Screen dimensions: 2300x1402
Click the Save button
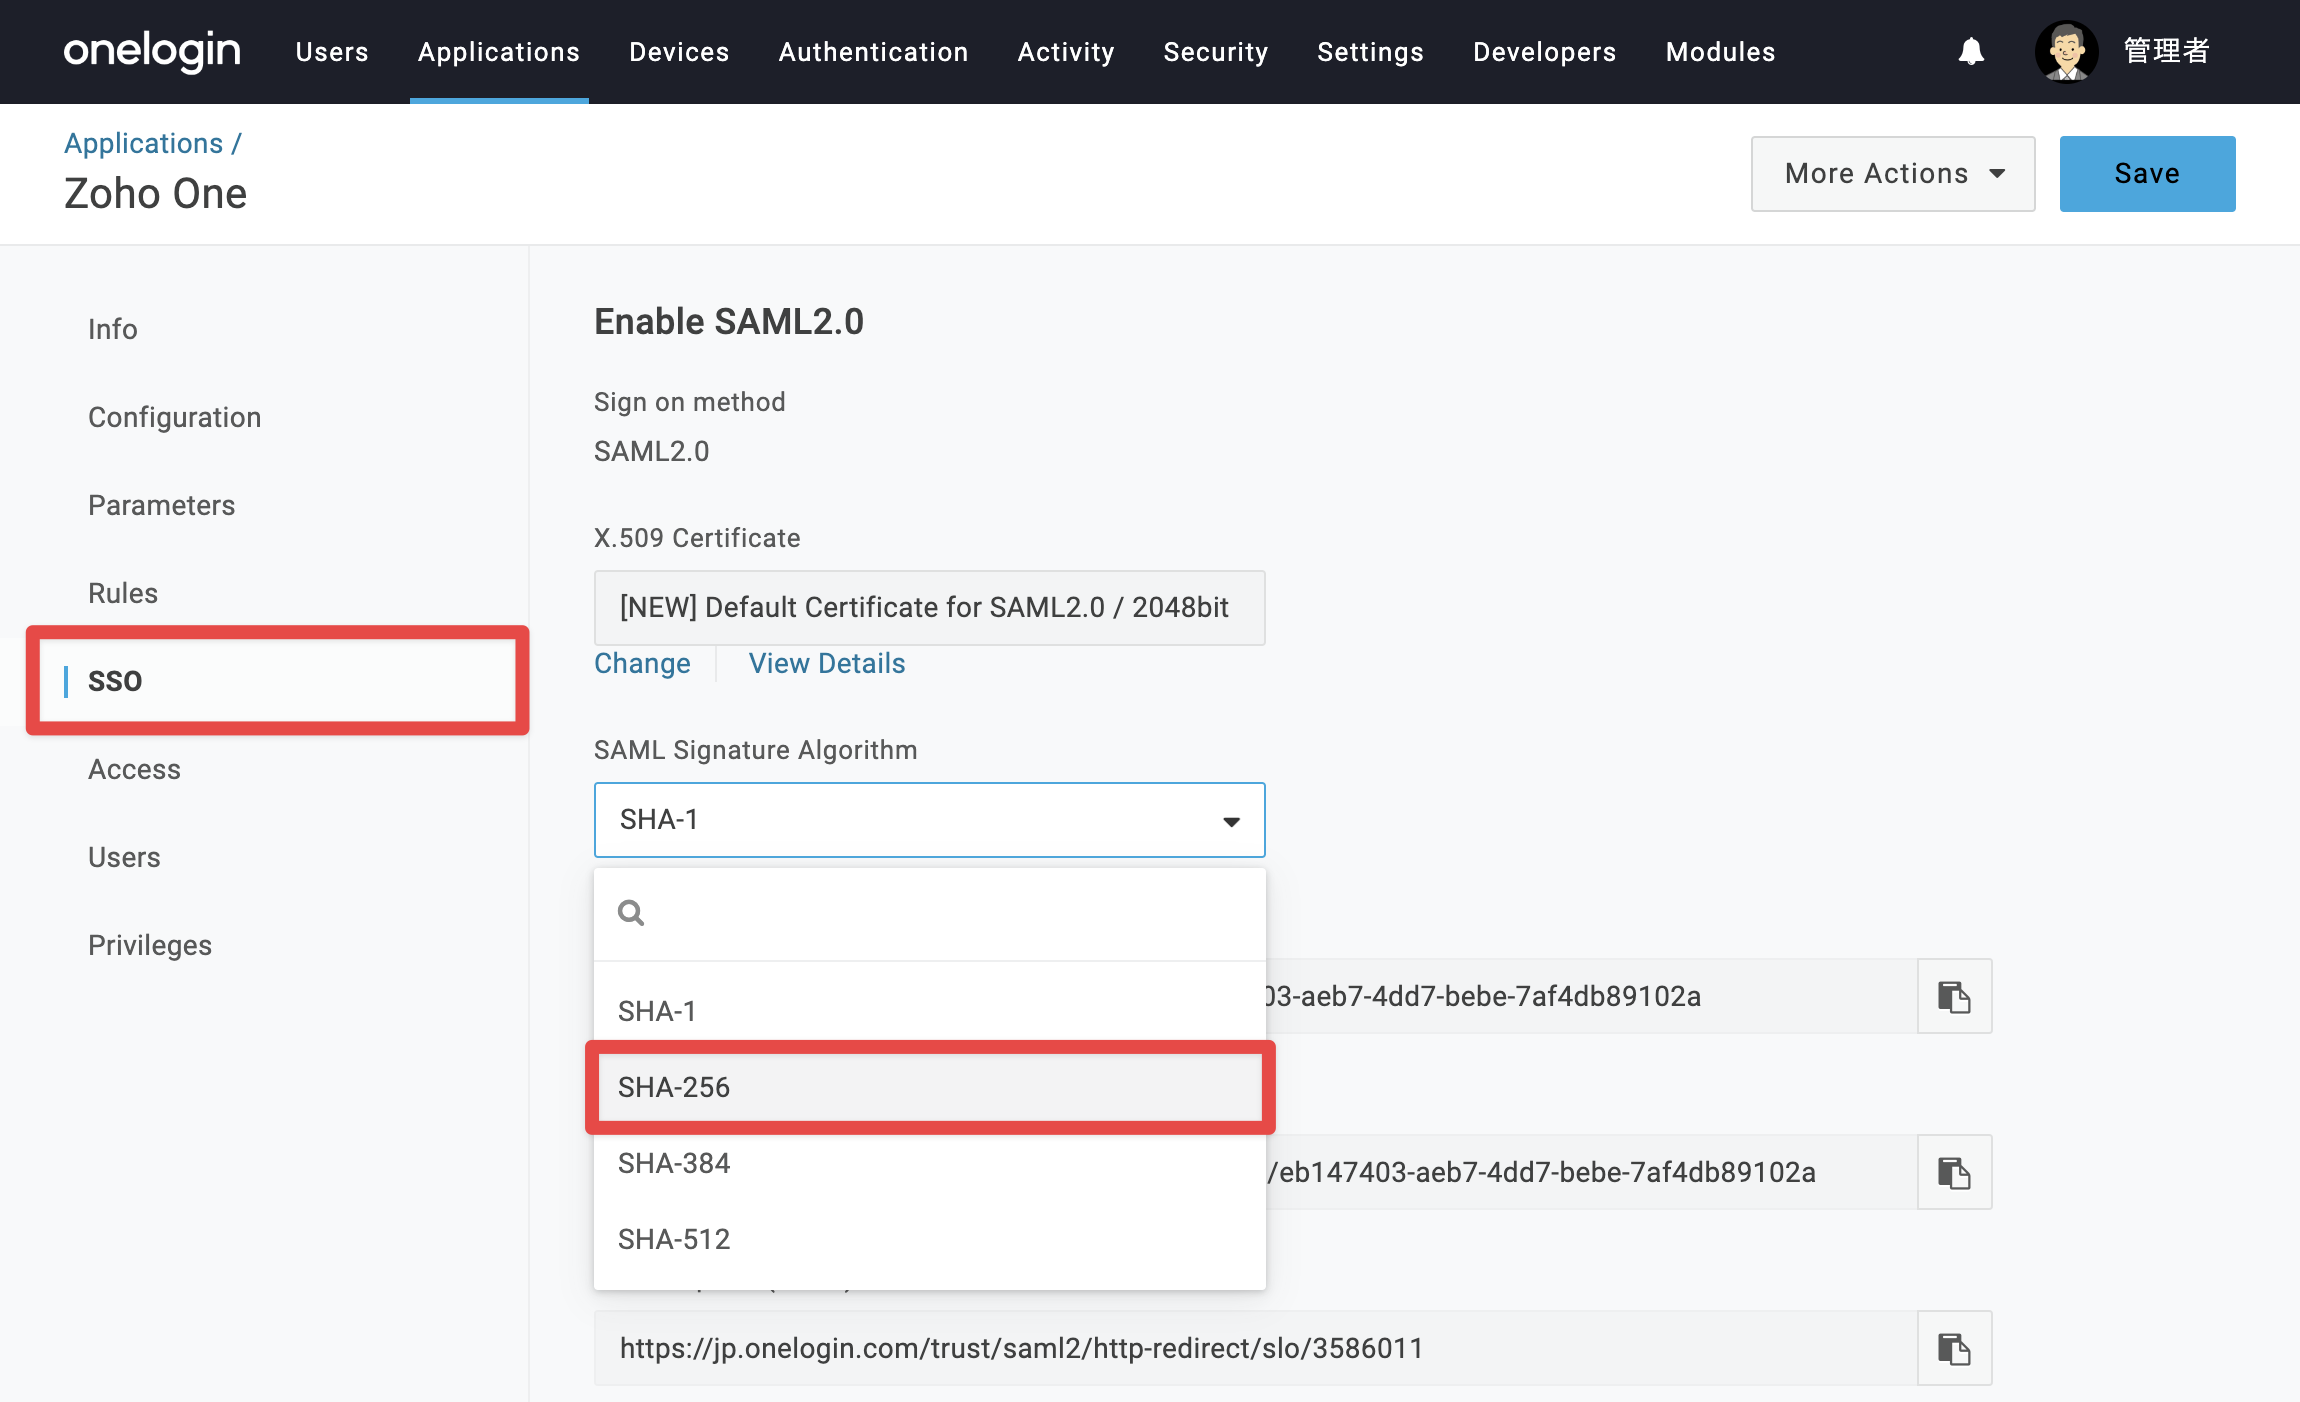(2147, 174)
